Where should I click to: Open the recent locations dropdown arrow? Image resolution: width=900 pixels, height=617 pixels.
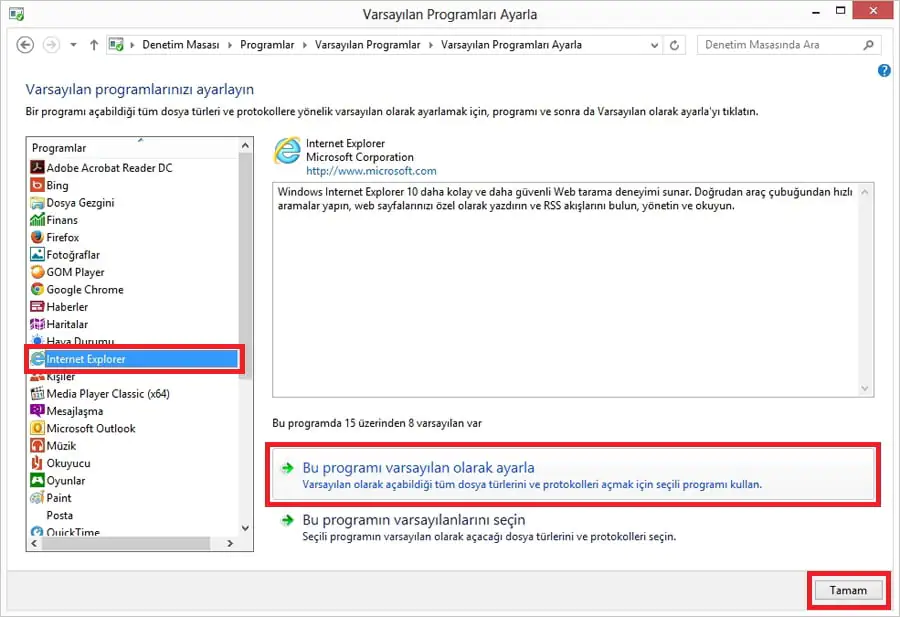73,45
